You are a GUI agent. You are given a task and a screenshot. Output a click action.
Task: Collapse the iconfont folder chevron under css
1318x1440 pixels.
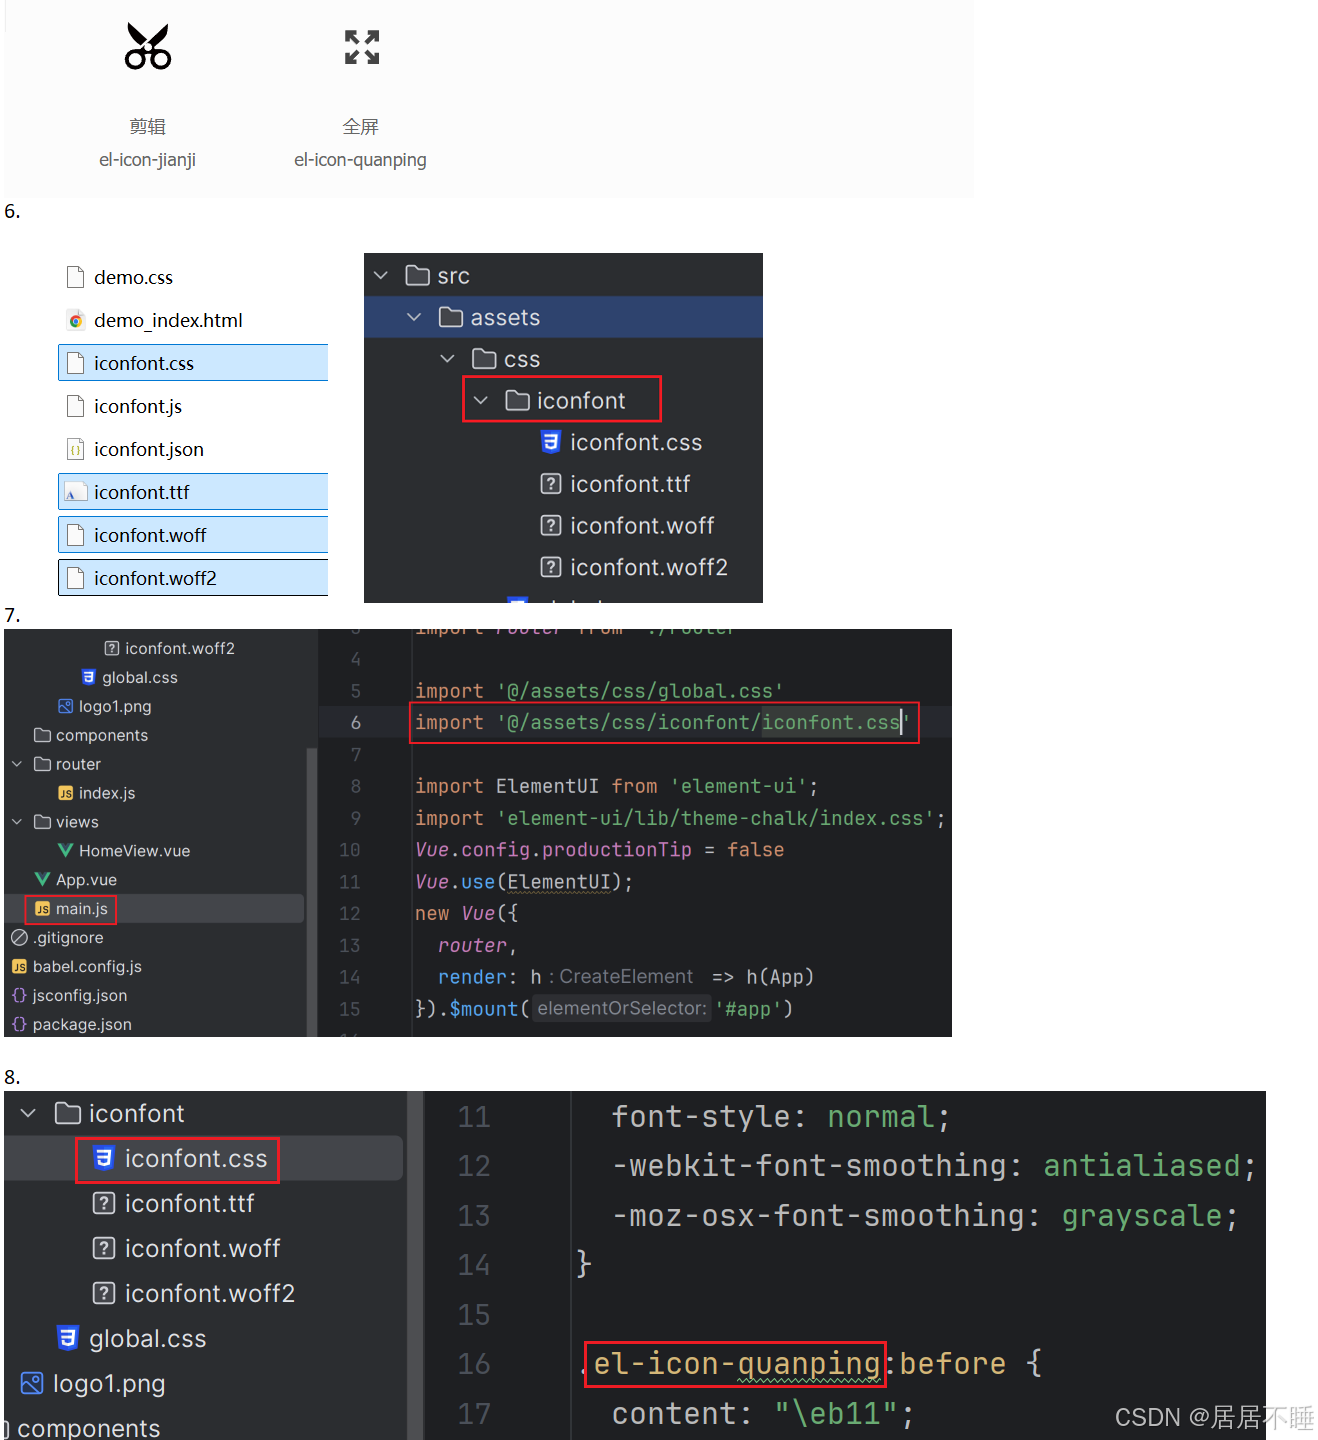point(481,400)
